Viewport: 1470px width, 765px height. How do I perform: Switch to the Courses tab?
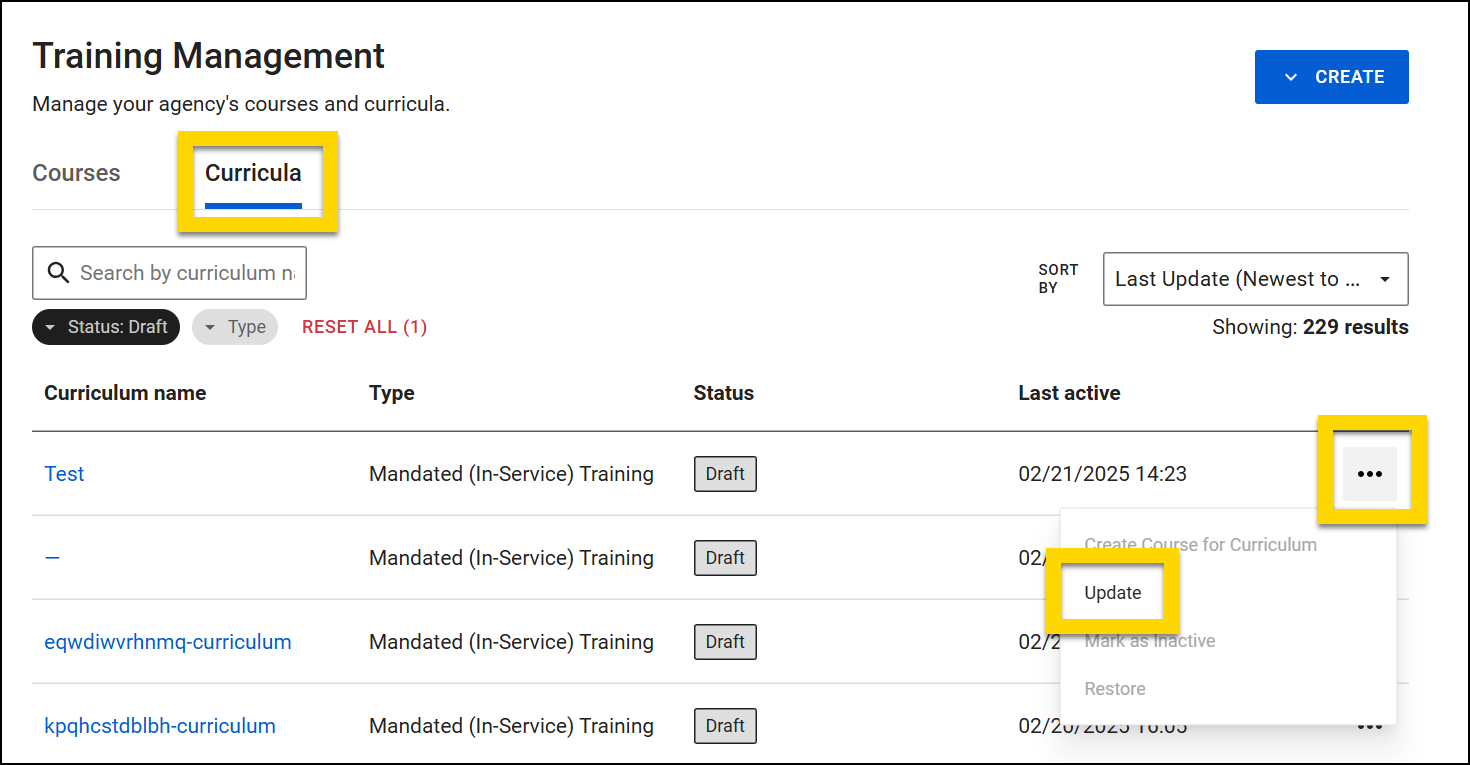point(76,172)
